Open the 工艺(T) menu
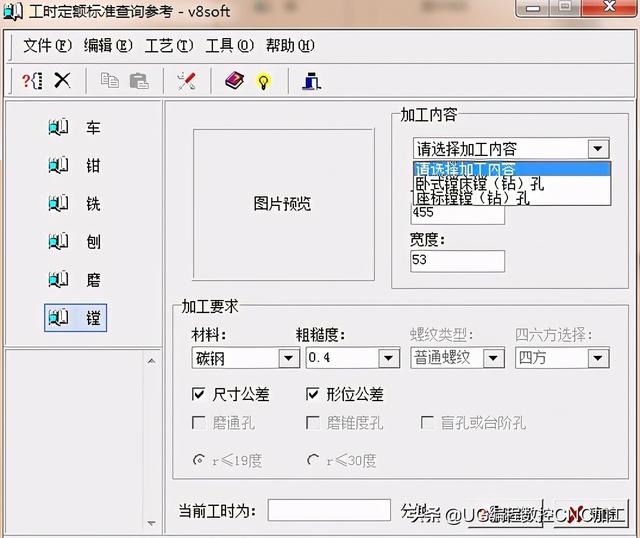 tap(169, 45)
